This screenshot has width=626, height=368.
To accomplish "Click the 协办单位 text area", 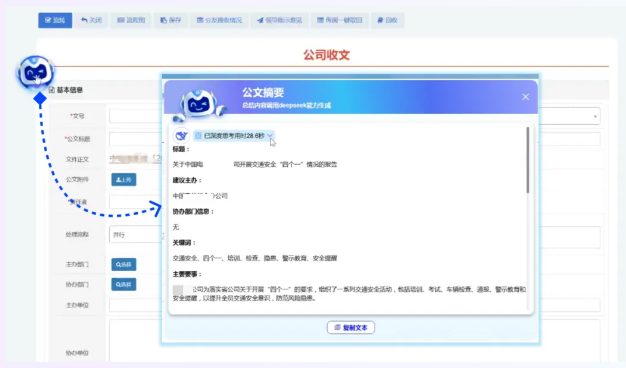I will coord(136,340).
